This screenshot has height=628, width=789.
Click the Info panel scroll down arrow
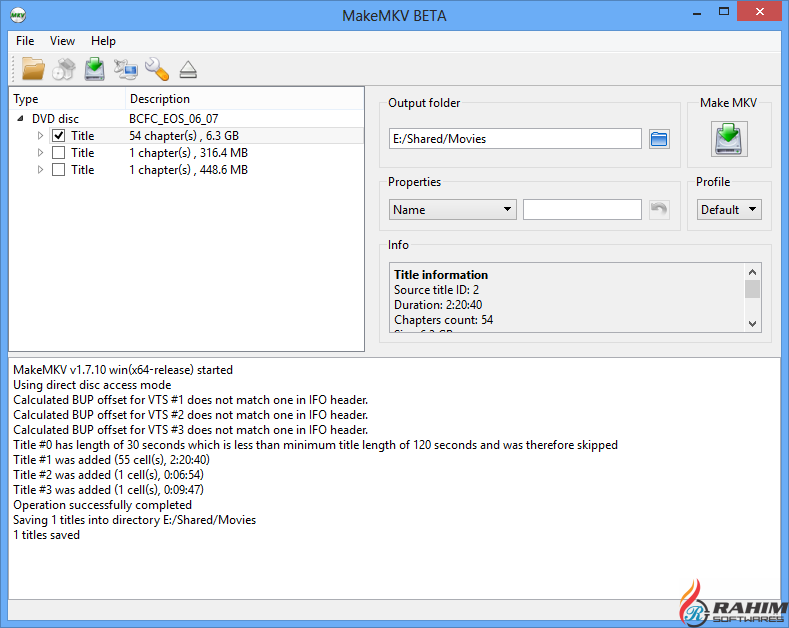tap(753, 324)
